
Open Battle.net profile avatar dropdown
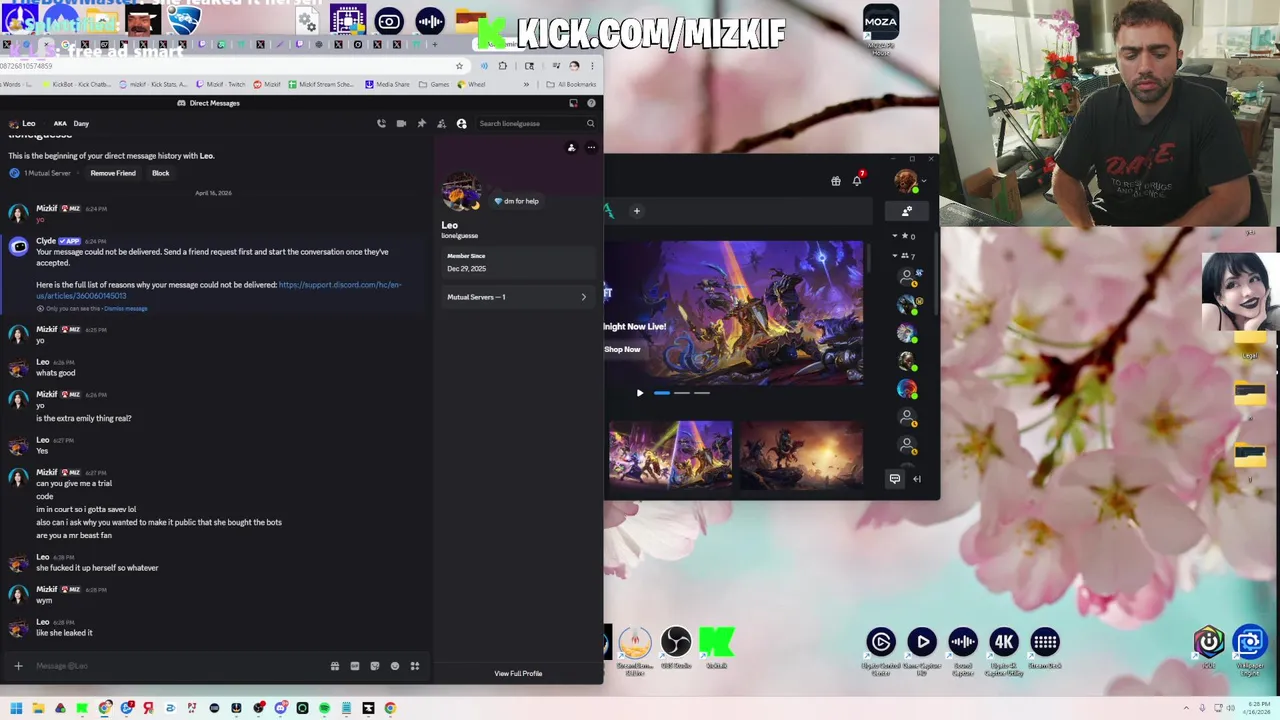pos(909,181)
